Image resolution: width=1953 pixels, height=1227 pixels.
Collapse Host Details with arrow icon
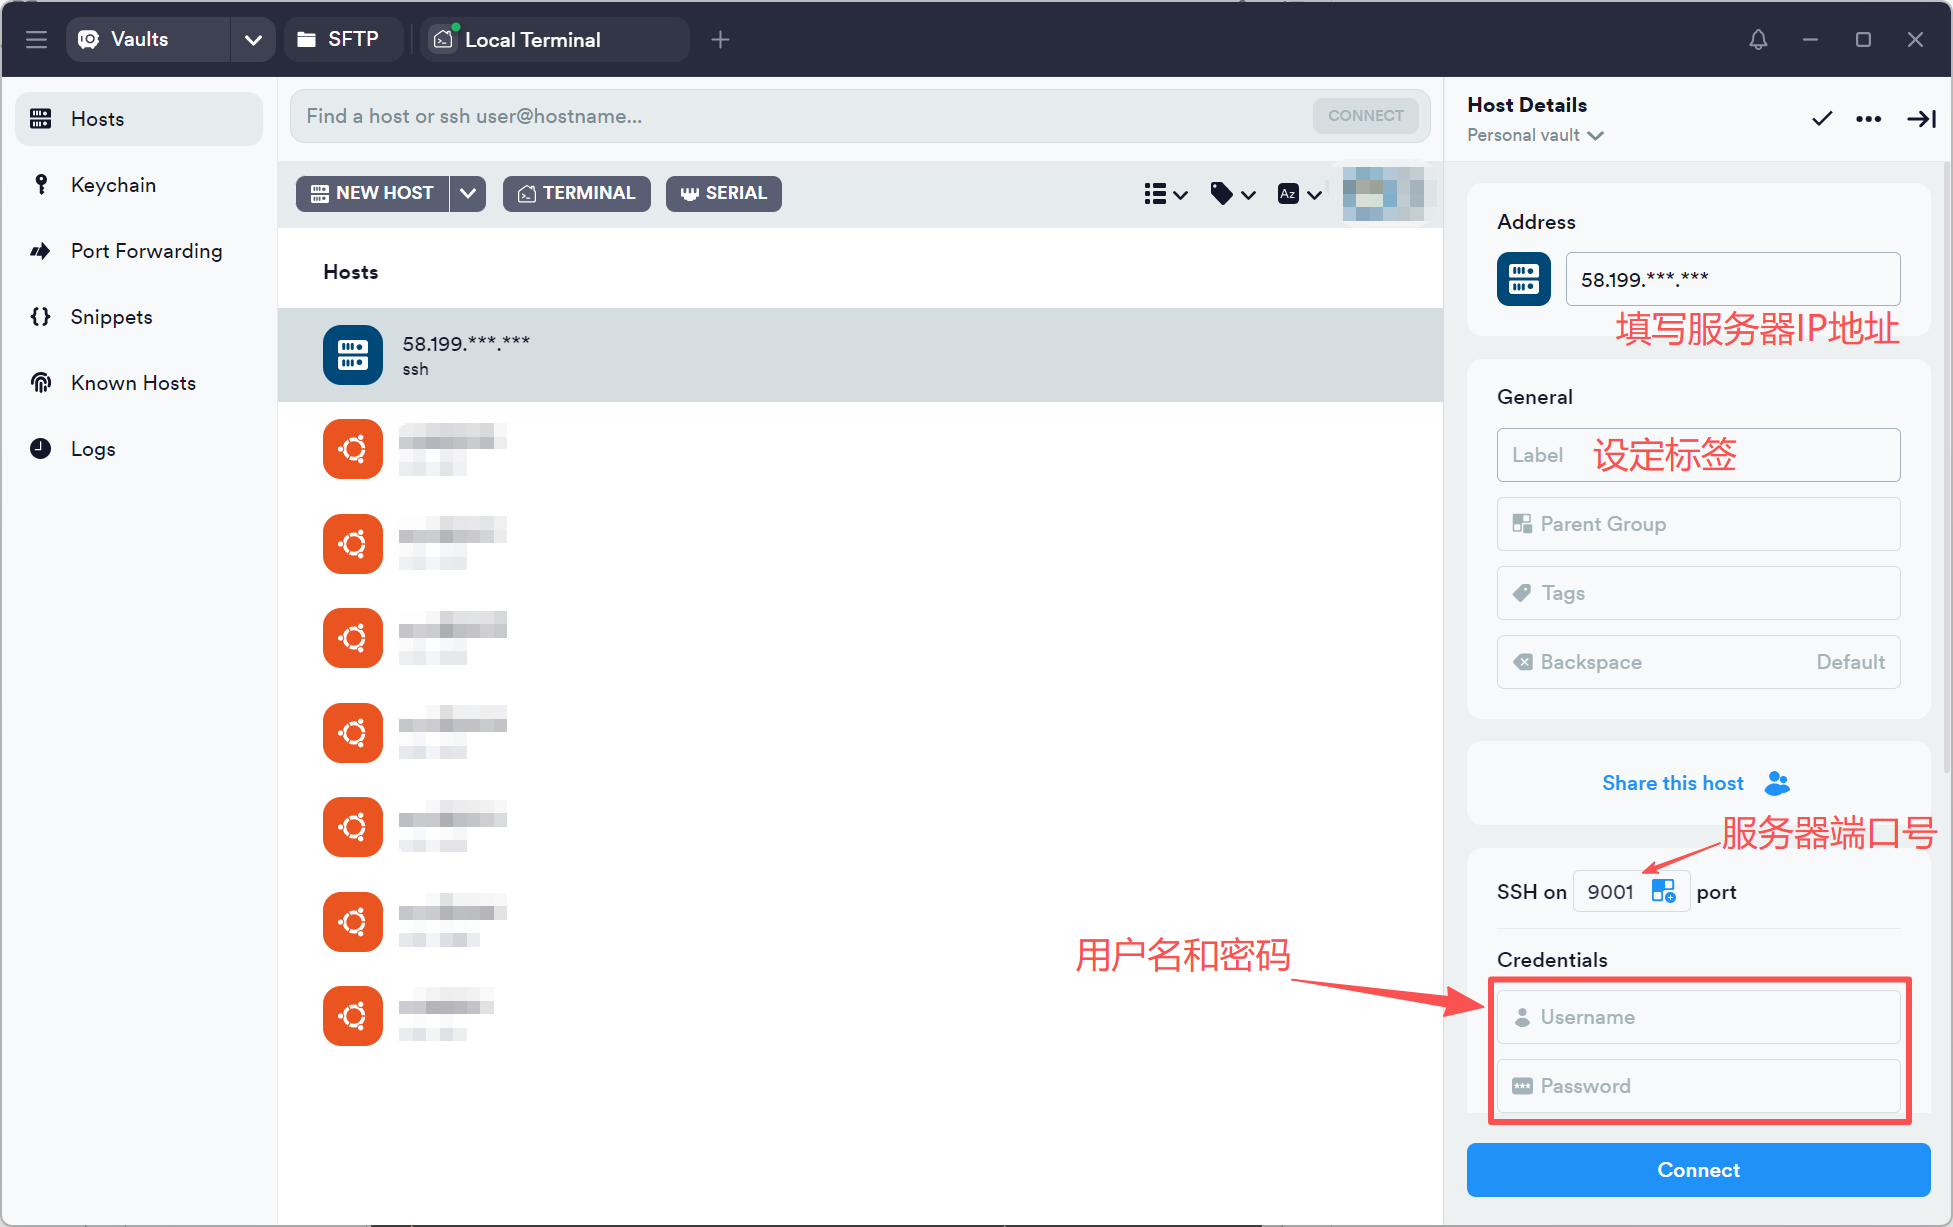1921,119
